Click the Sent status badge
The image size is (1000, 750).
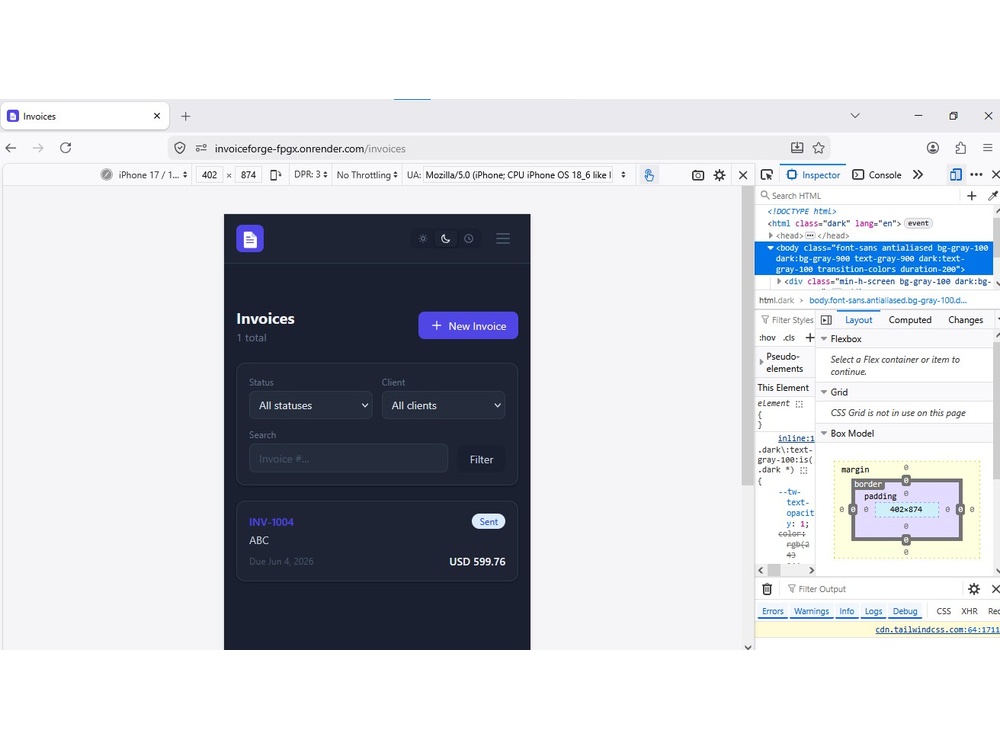pyautogui.click(x=489, y=522)
